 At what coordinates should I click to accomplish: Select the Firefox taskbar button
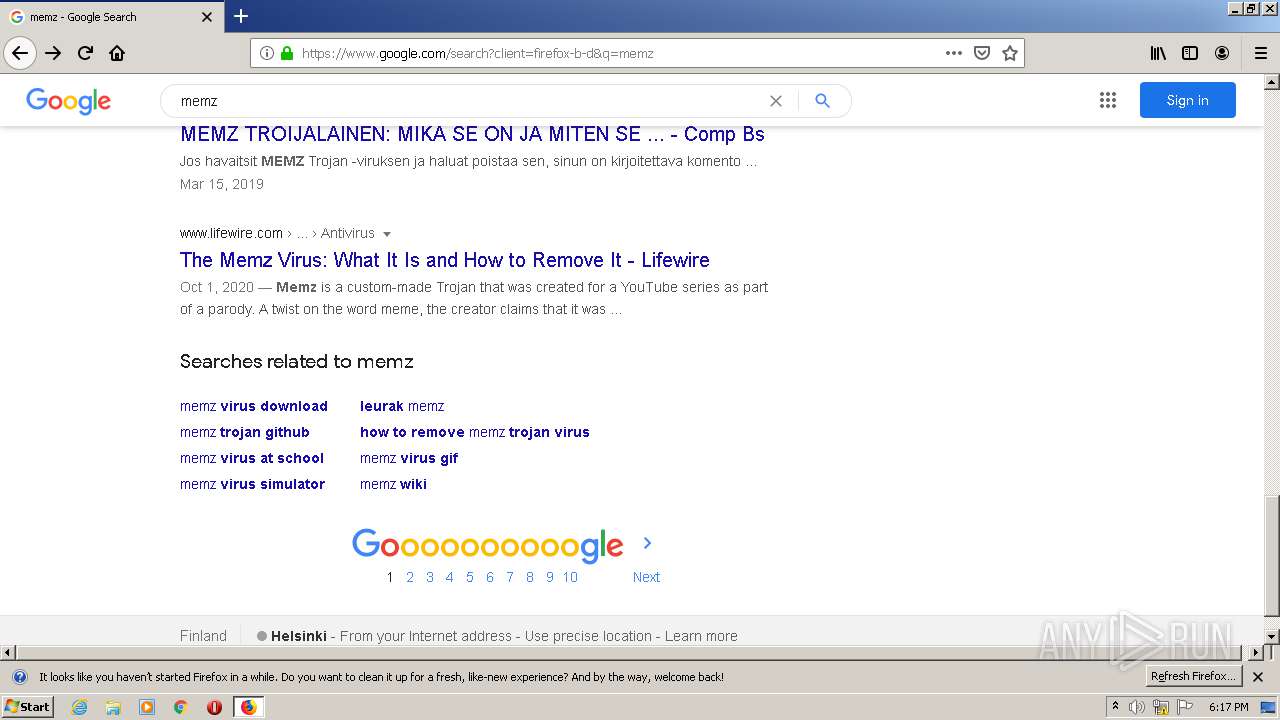(248, 707)
